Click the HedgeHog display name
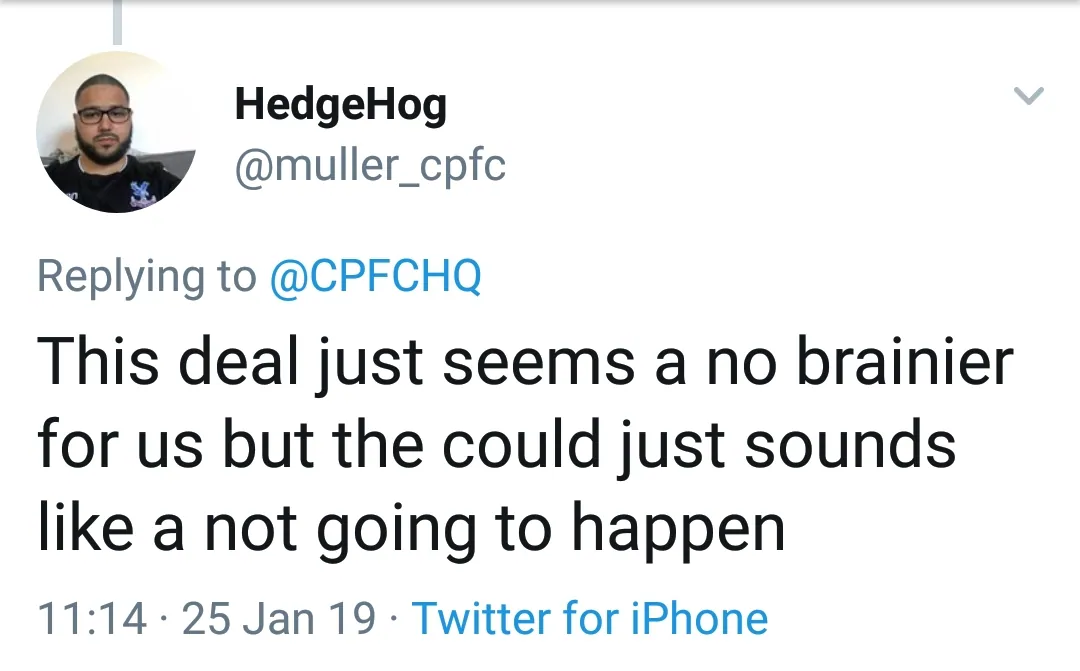 340,106
